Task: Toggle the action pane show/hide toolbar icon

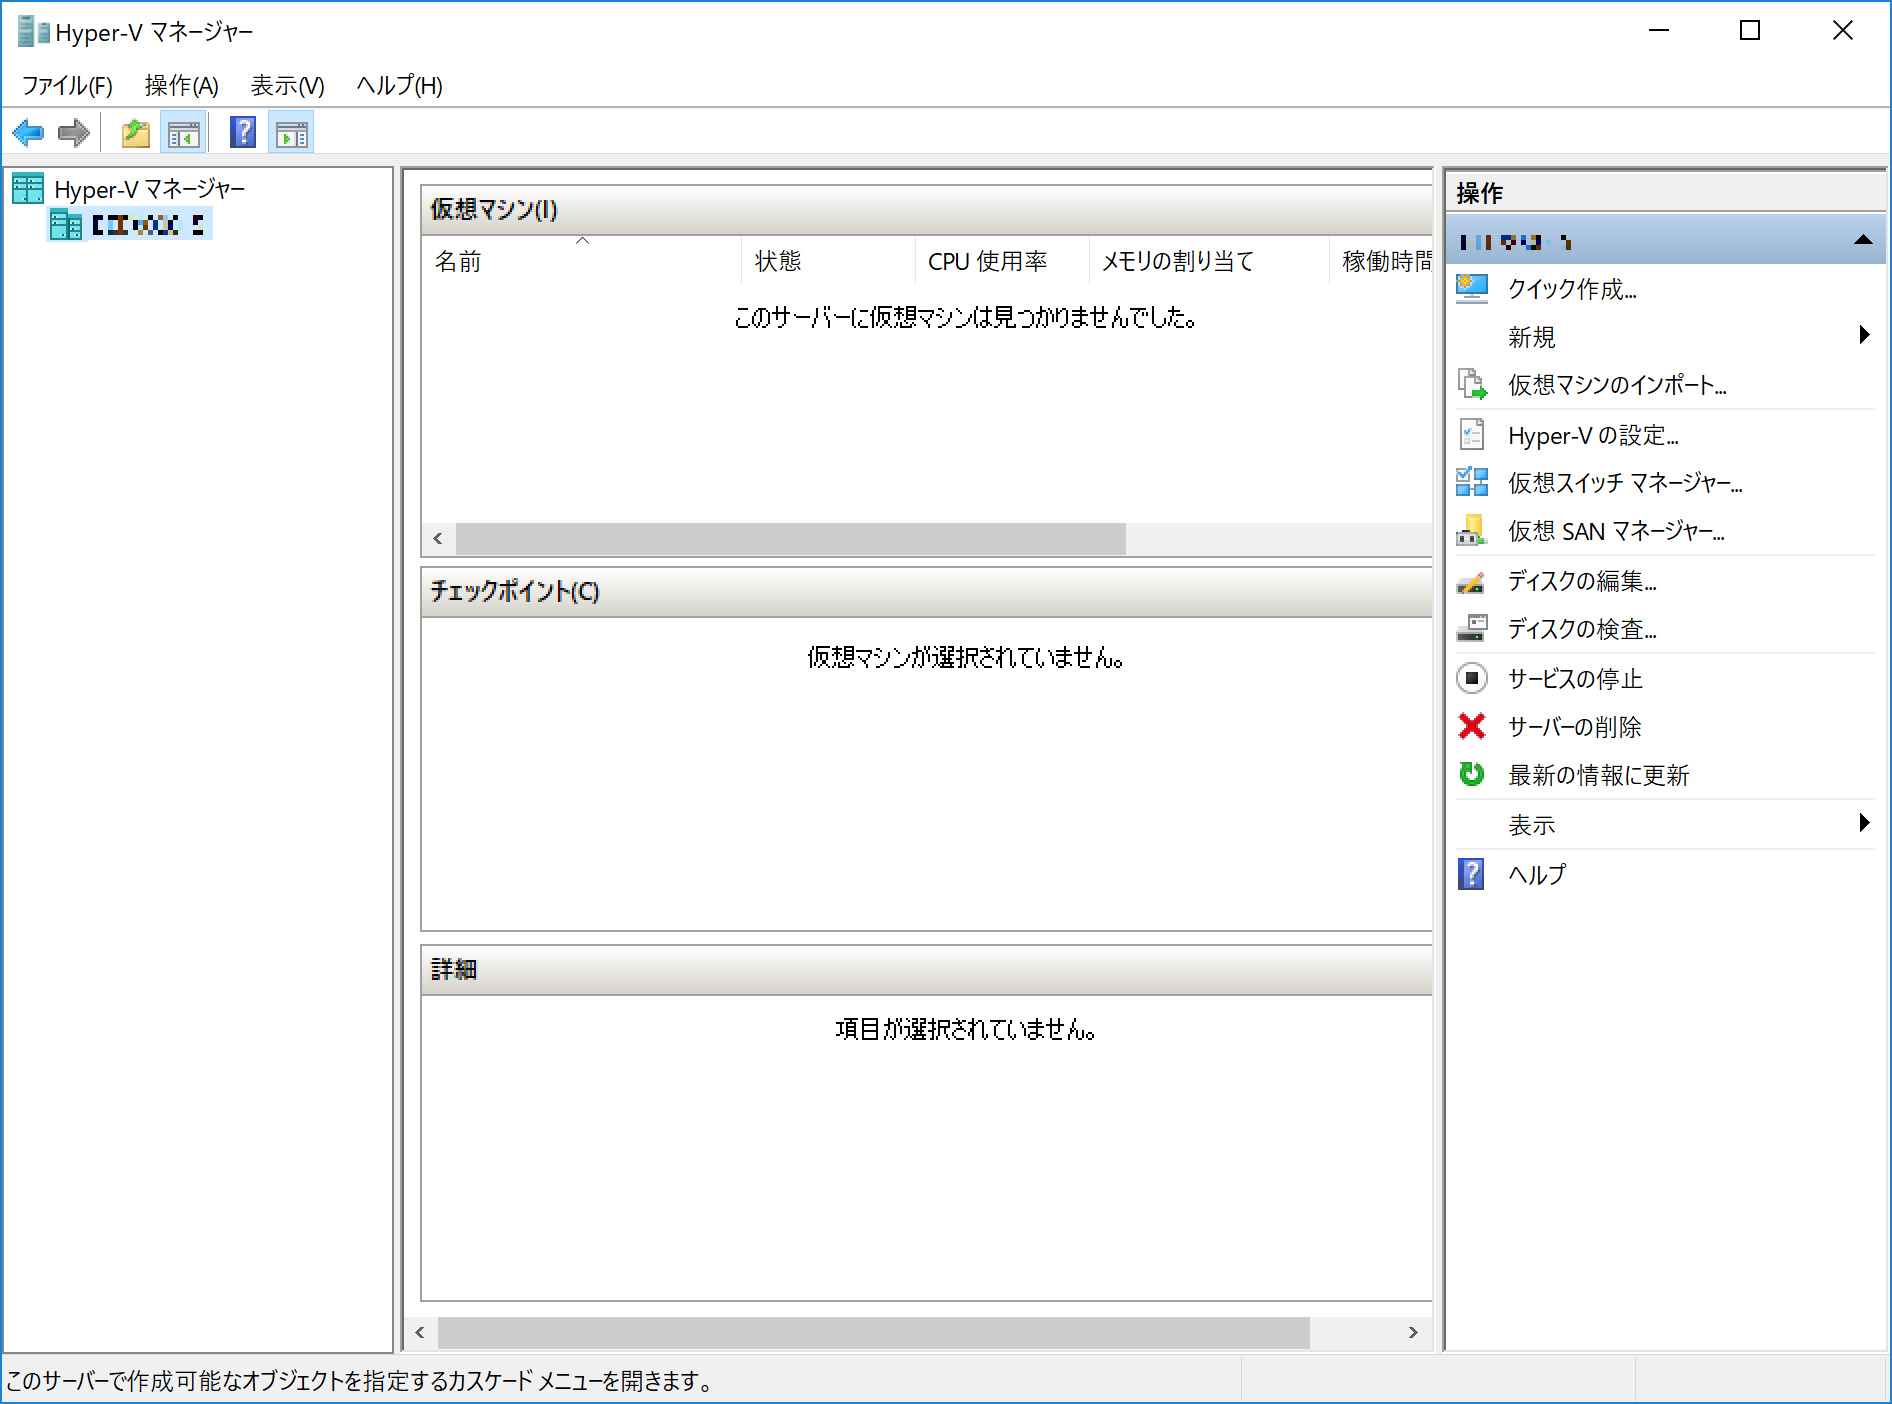Action: [292, 132]
